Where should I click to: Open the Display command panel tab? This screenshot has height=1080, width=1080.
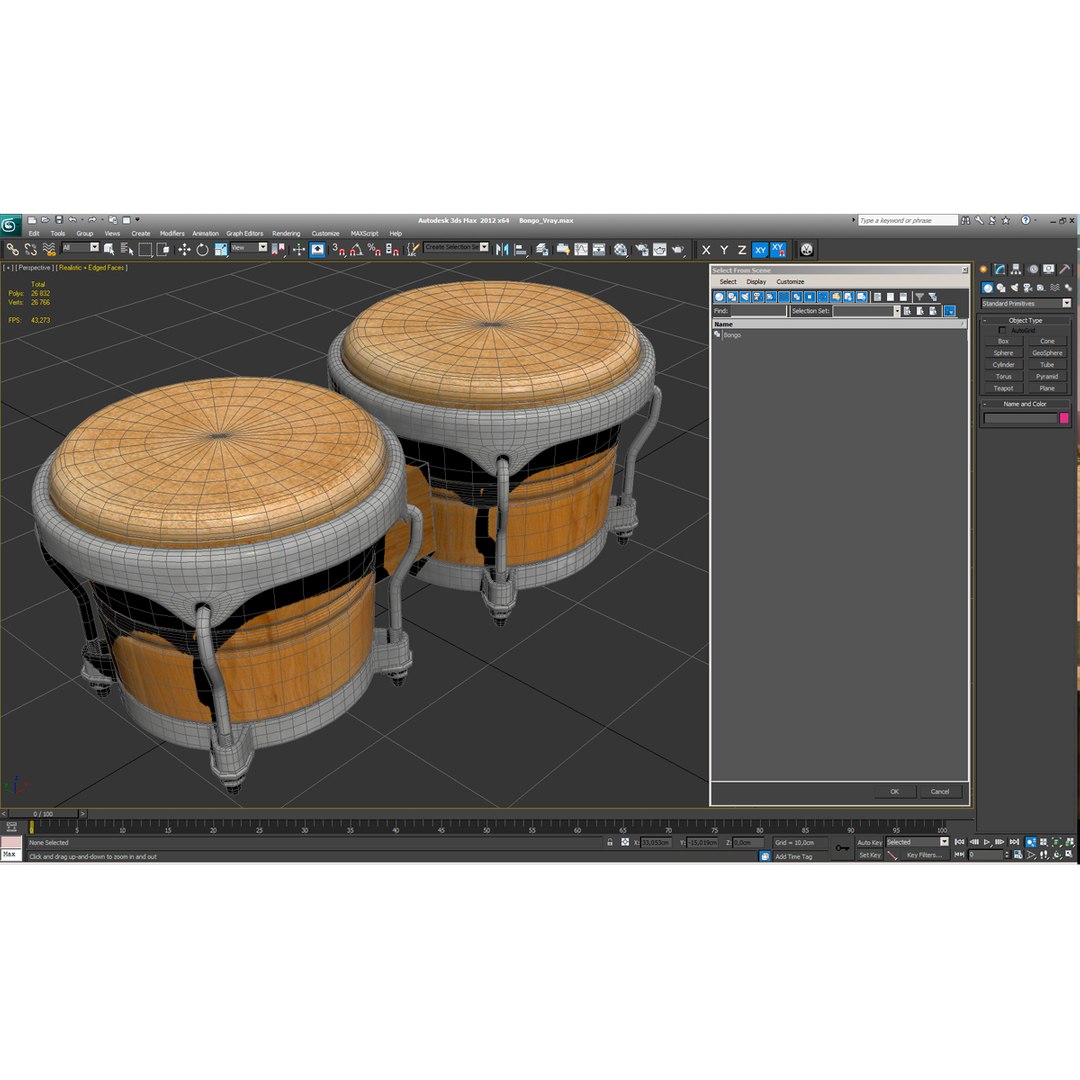click(1048, 269)
